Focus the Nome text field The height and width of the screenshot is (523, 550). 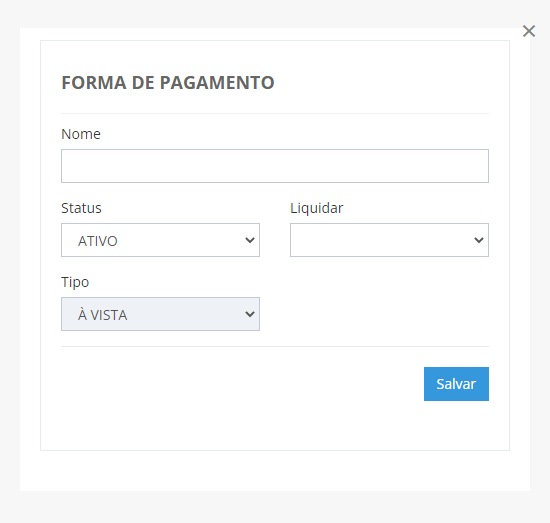click(275, 166)
